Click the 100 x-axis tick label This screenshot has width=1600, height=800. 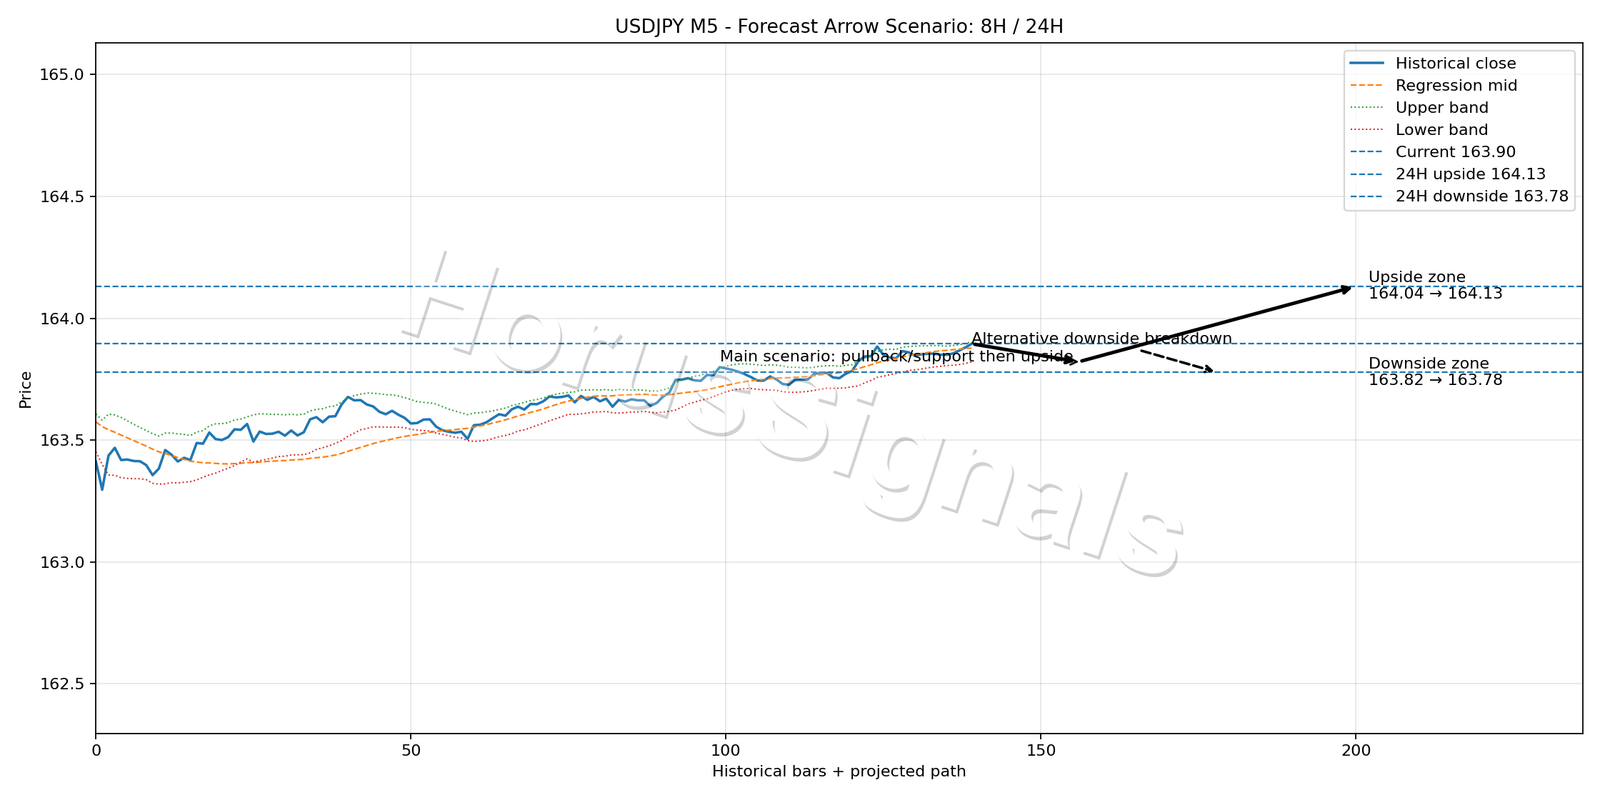click(725, 749)
